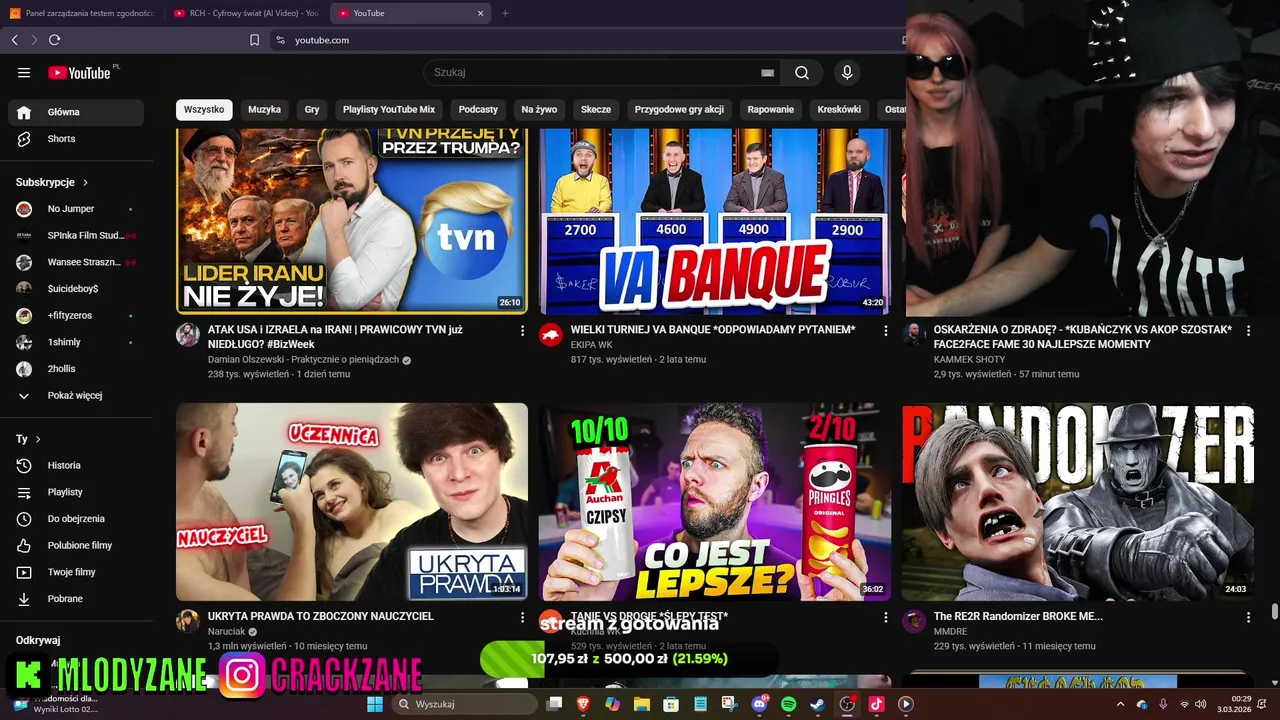Open No Jumper subscription channel
Image resolution: width=1280 pixels, height=720 pixels.
[x=76, y=209]
